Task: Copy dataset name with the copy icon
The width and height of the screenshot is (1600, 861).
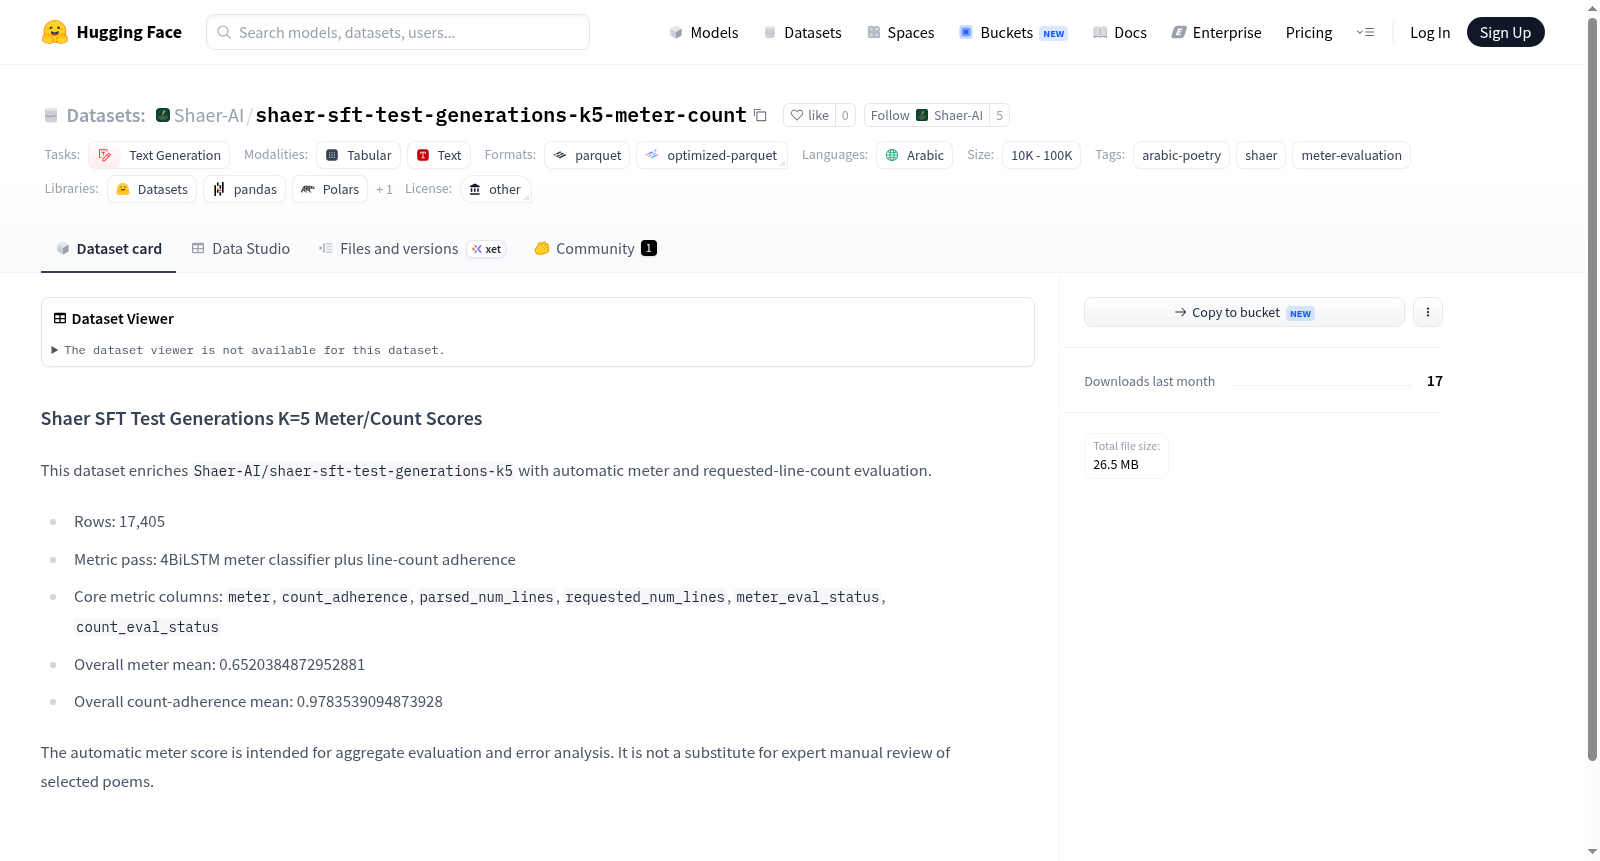Action: pos(760,115)
